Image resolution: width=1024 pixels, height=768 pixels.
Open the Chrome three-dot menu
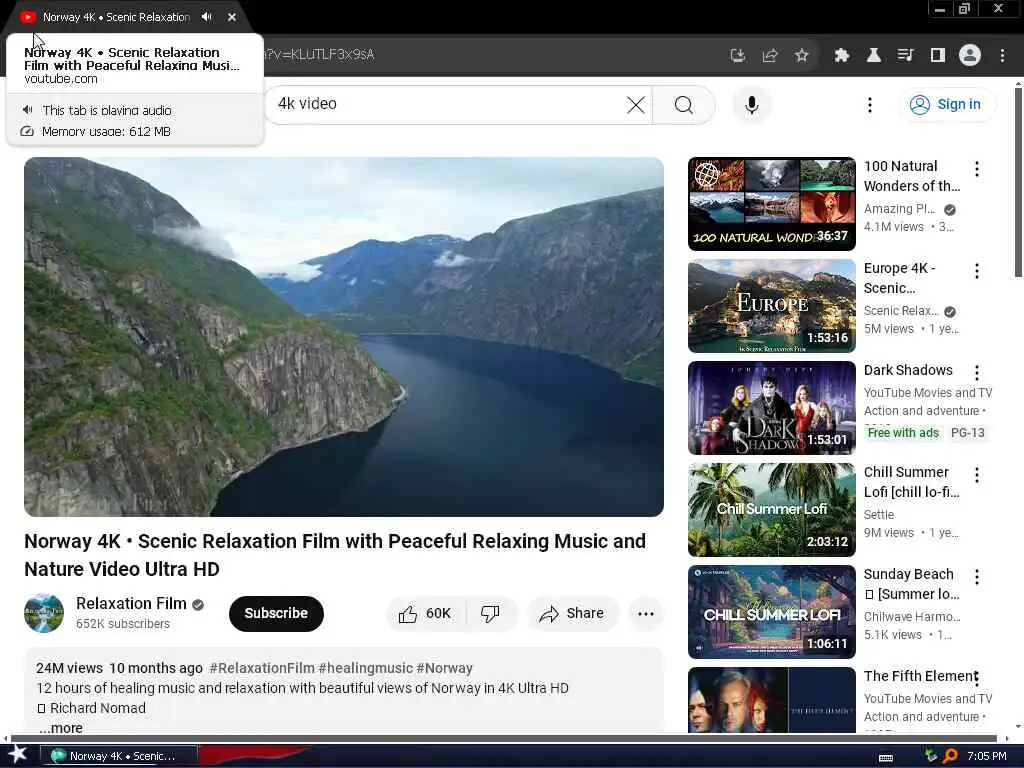click(1002, 56)
